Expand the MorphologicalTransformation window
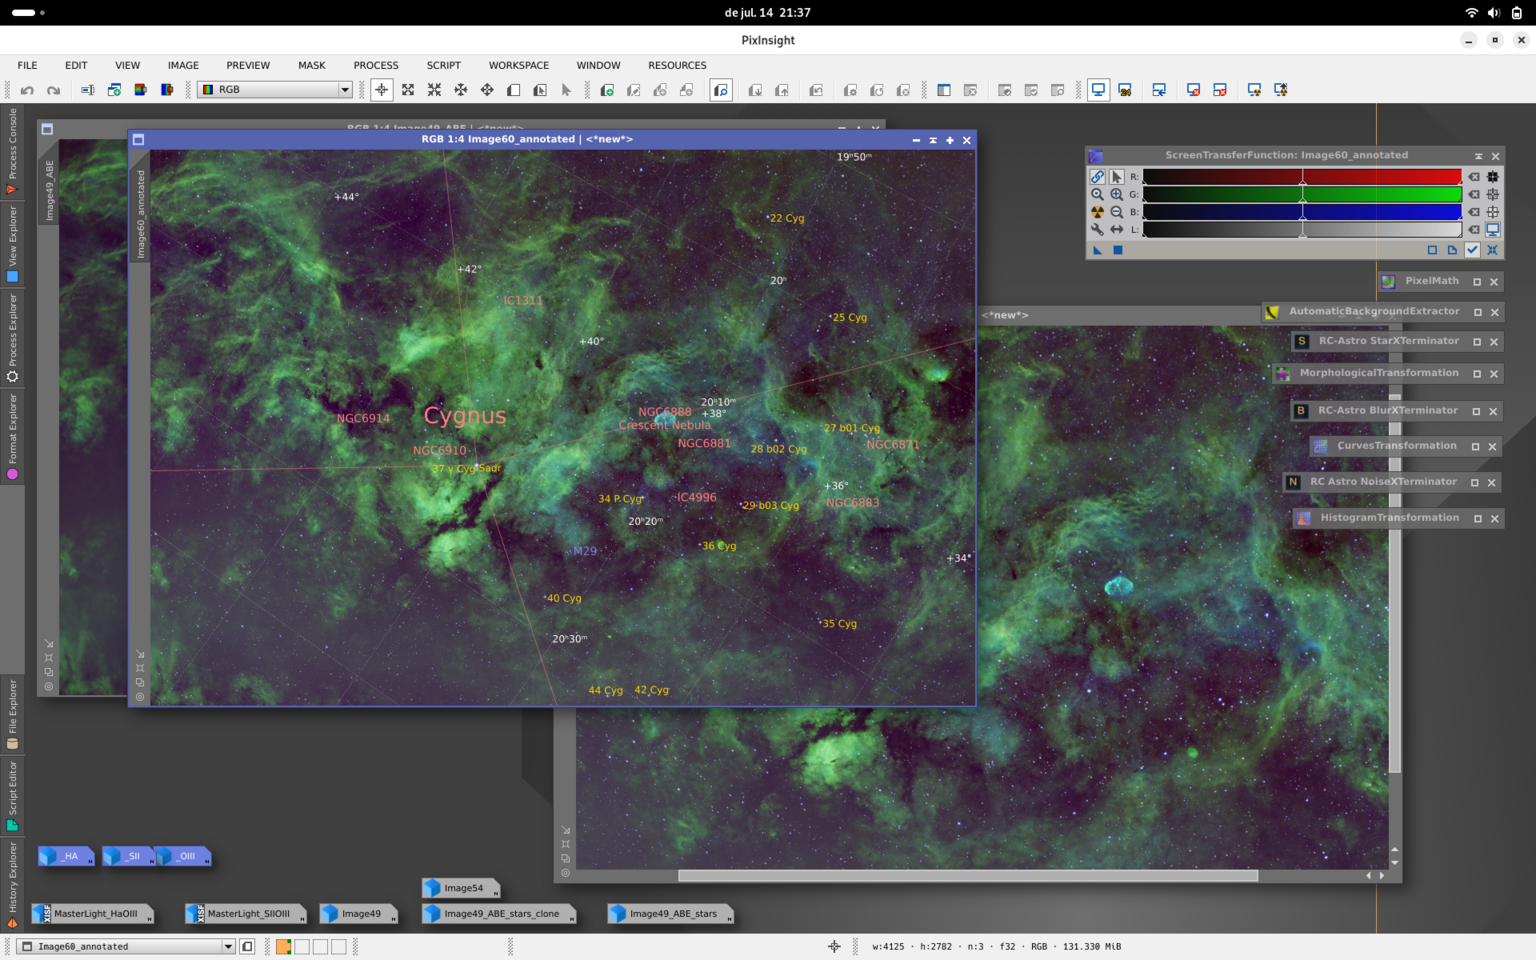Viewport: 1536px width, 960px height. [1477, 374]
